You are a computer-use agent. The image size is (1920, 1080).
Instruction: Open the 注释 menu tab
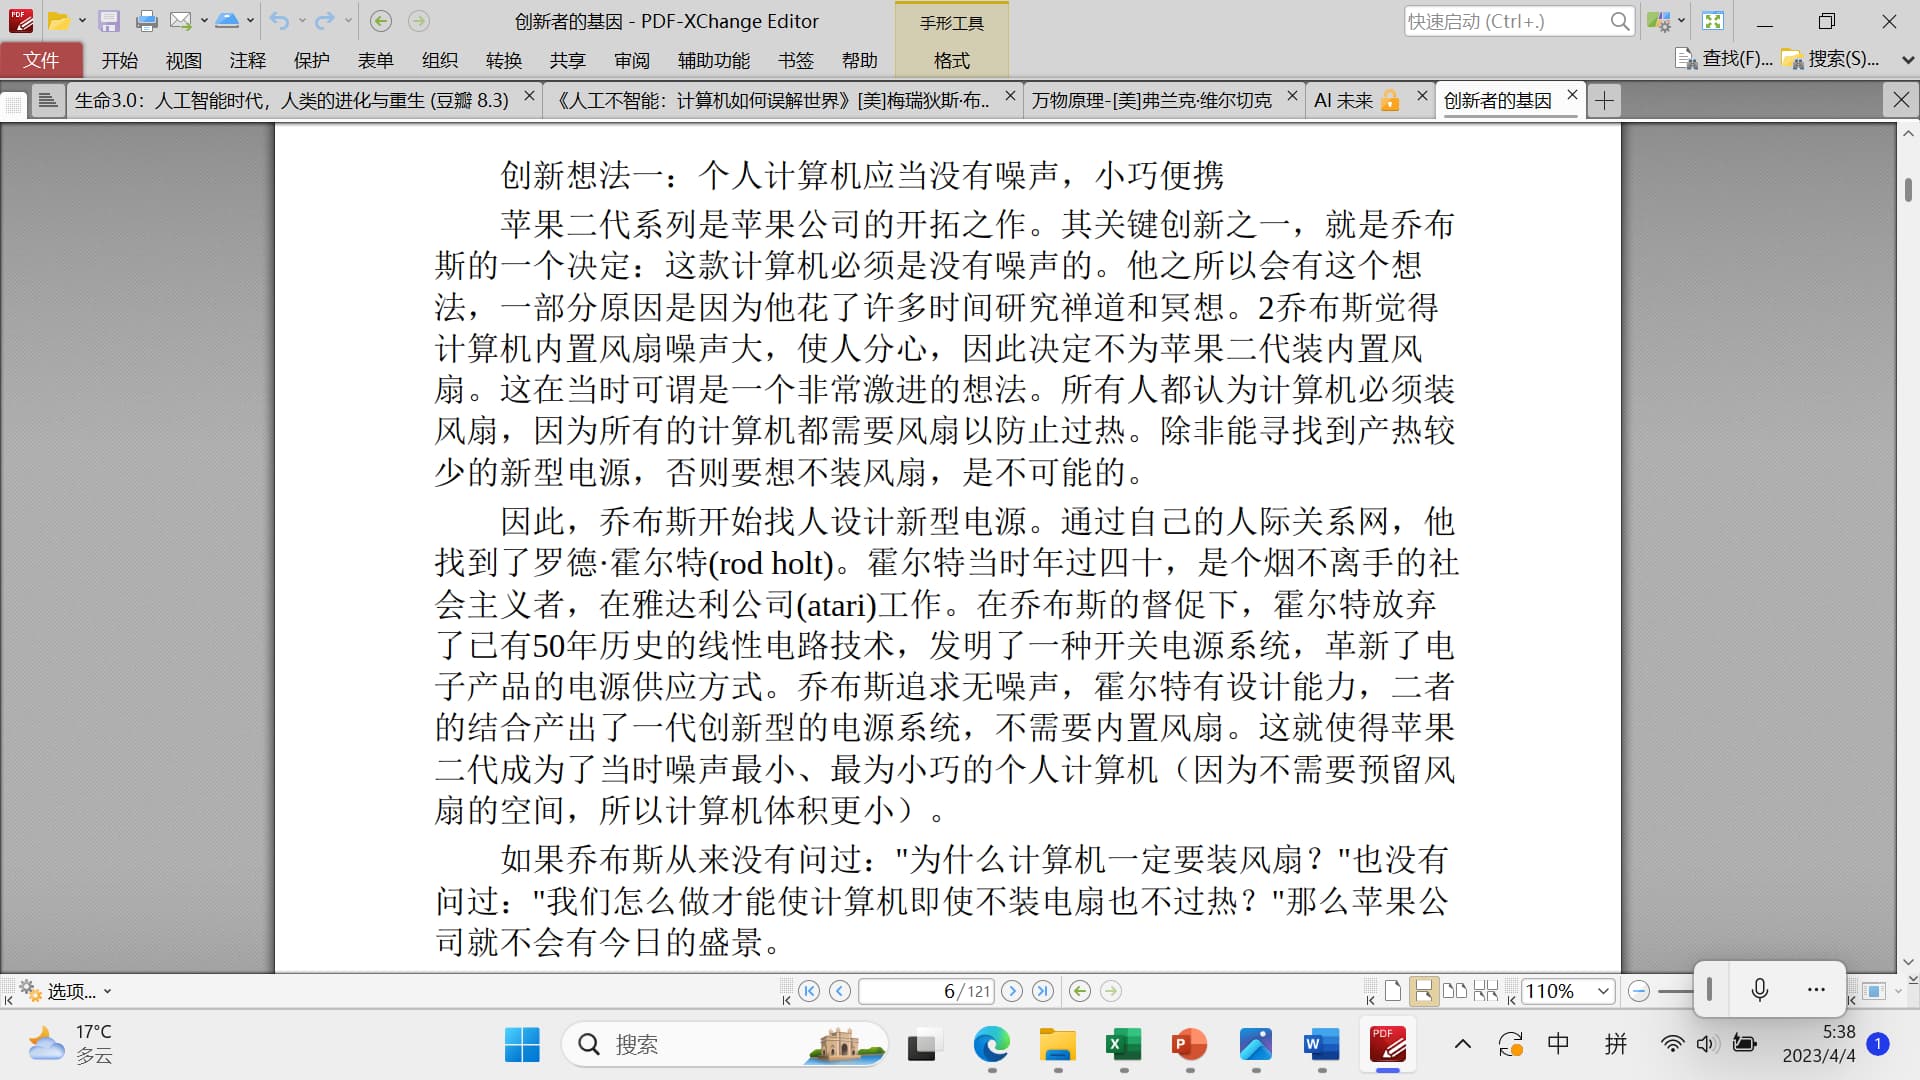click(x=247, y=60)
